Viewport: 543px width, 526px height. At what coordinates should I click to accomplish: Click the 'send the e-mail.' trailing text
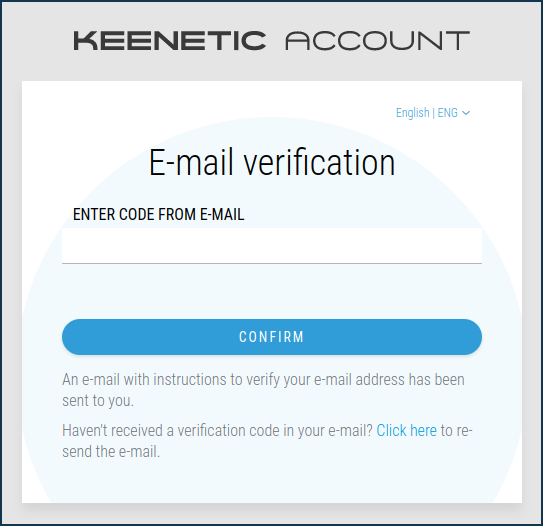(x=111, y=452)
